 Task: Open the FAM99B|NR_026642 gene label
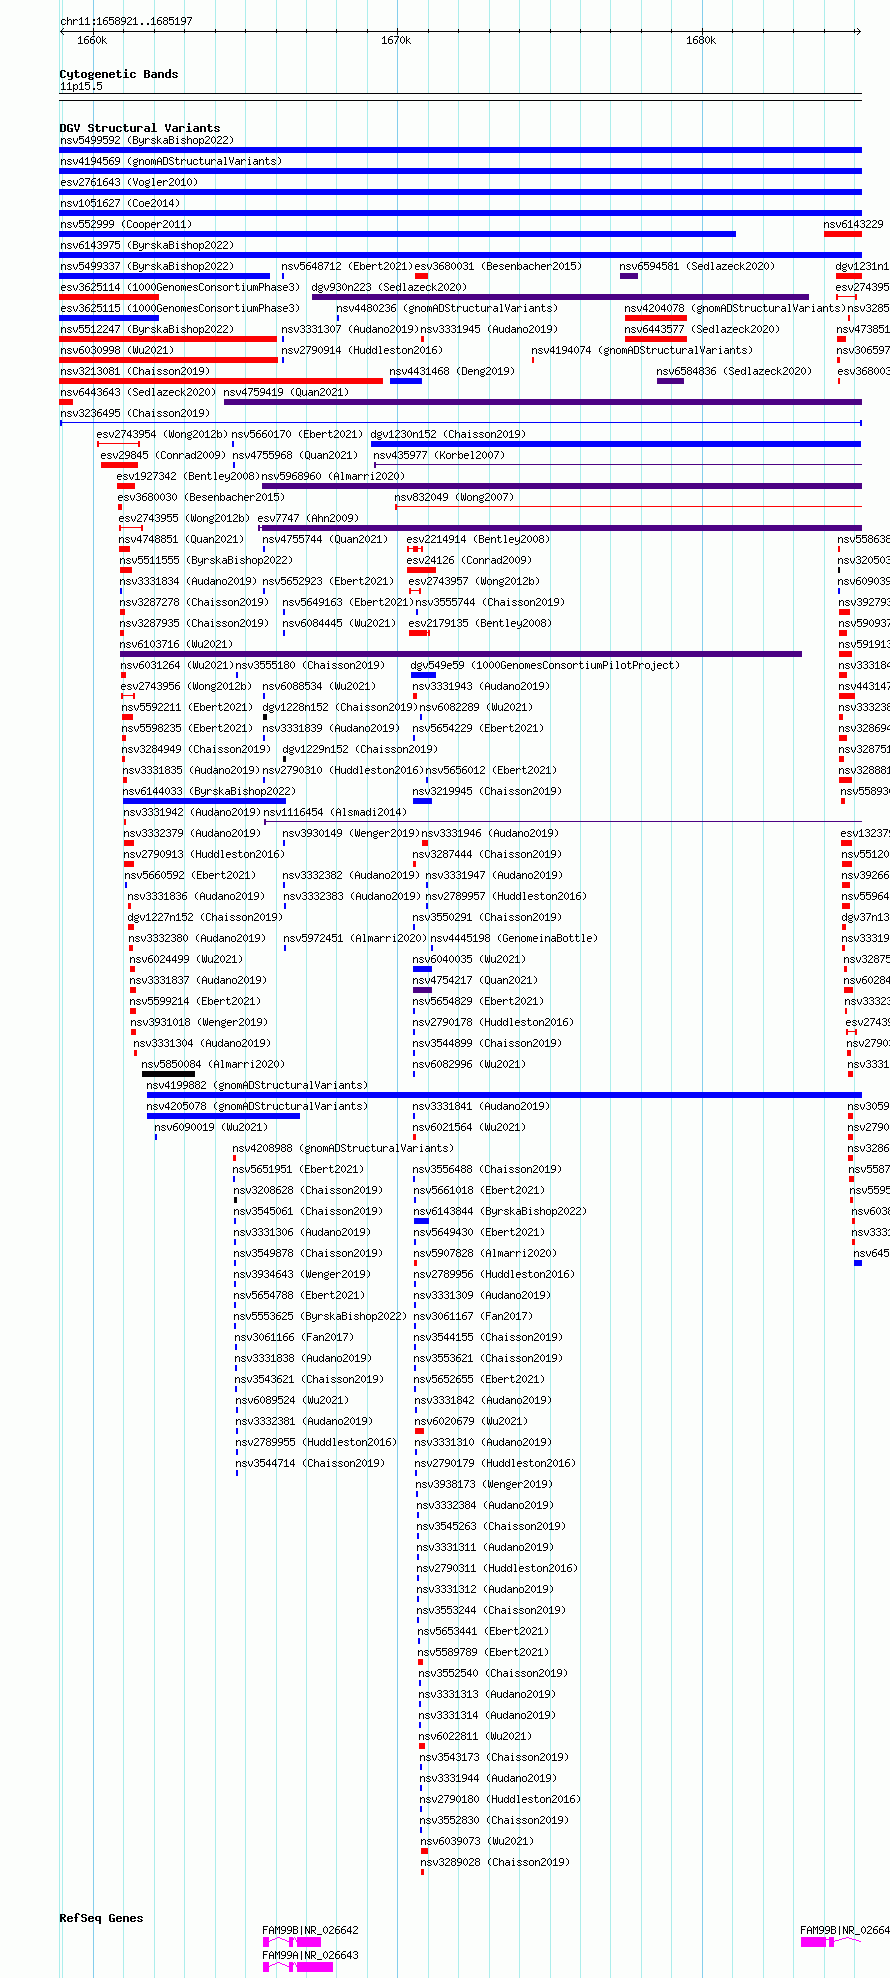pyautogui.click(x=310, y=1930)
